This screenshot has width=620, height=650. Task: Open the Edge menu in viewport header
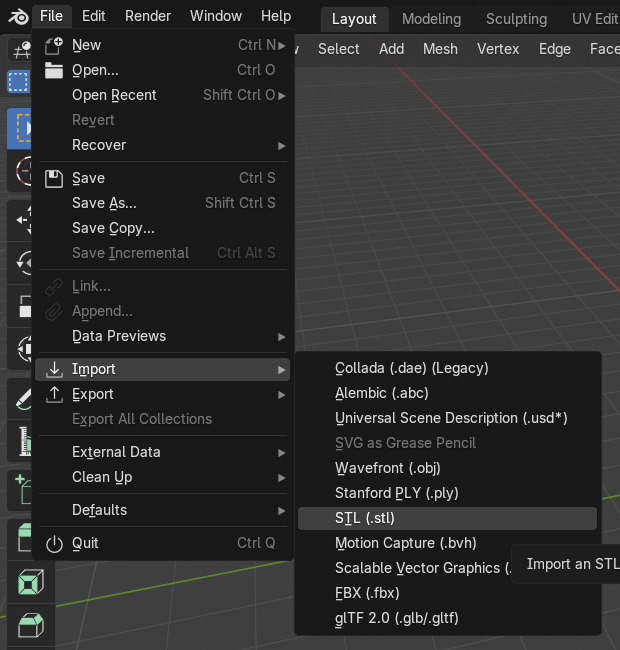[x=555, y=49]
